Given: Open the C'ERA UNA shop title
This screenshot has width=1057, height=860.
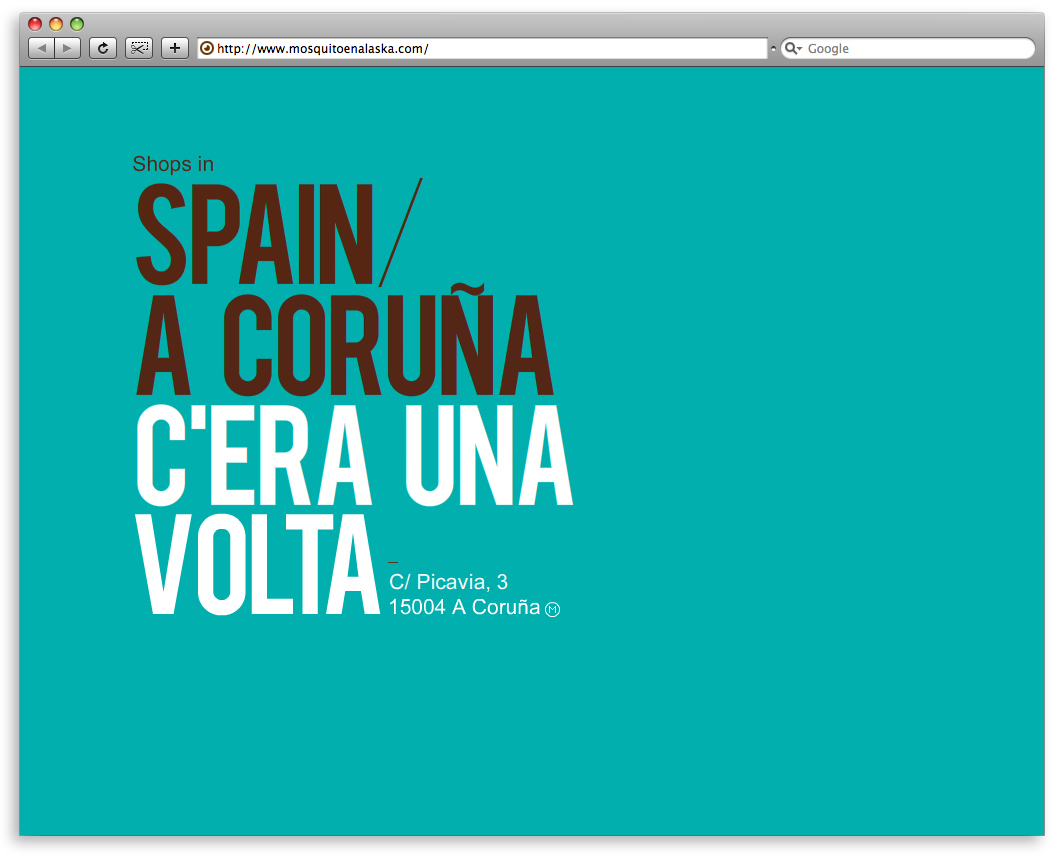Looking at the screenshot, I should point(354,455).
